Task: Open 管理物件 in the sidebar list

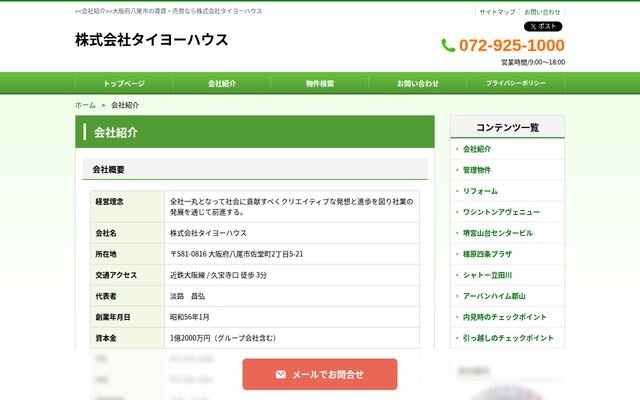Action: (x=477, y=170)
